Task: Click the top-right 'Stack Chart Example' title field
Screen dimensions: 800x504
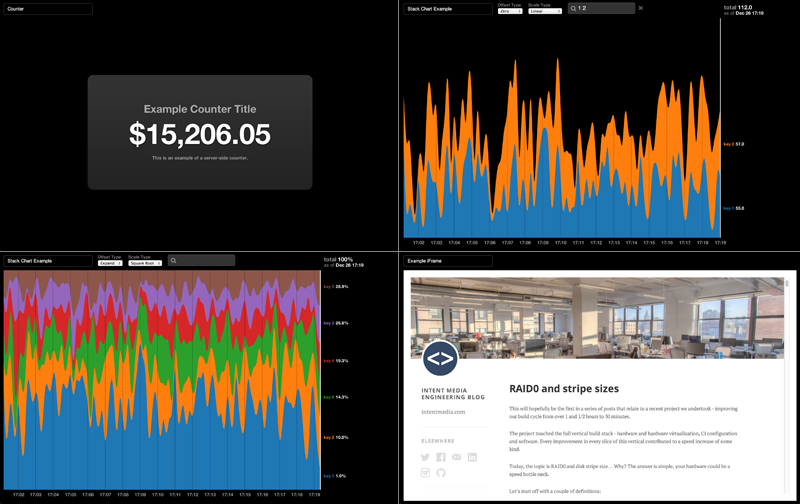Action: click(448, 9)
